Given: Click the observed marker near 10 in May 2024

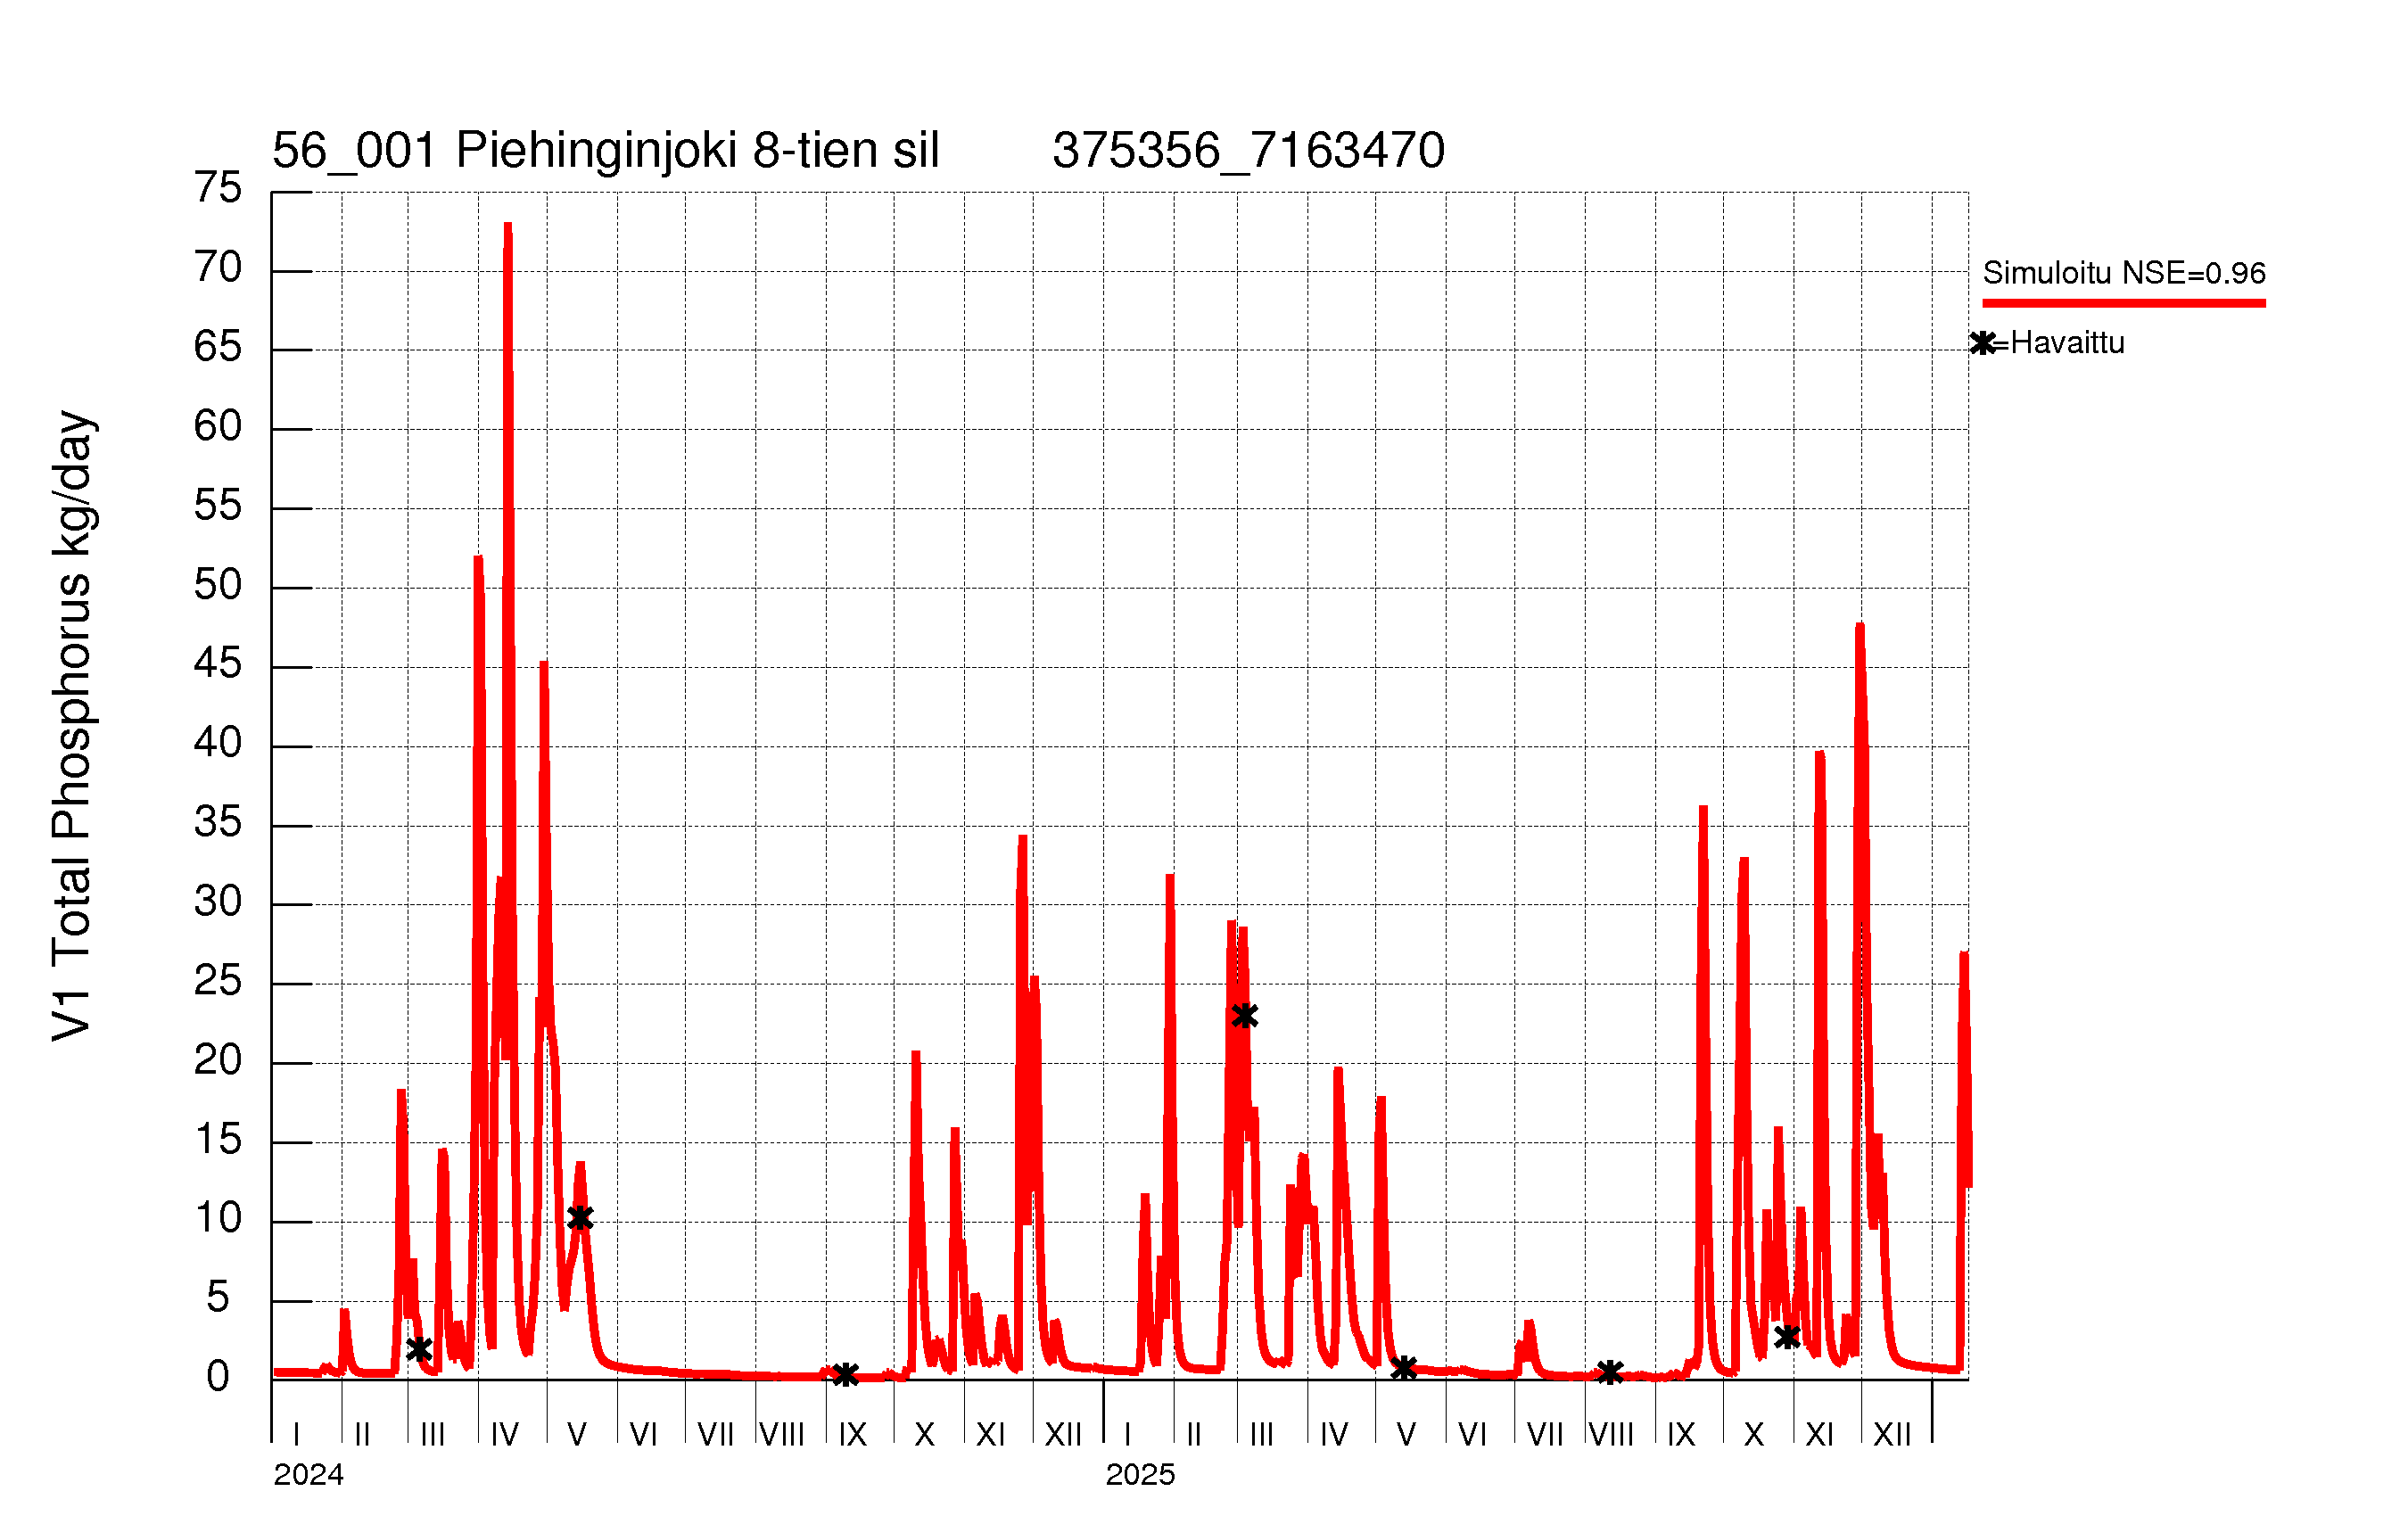Looking at the screenshot, I should click(x=580, y=1217).
